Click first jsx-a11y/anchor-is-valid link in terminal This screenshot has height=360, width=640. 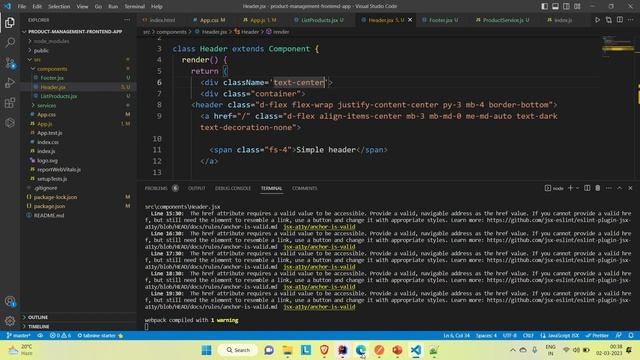point(319,227)
